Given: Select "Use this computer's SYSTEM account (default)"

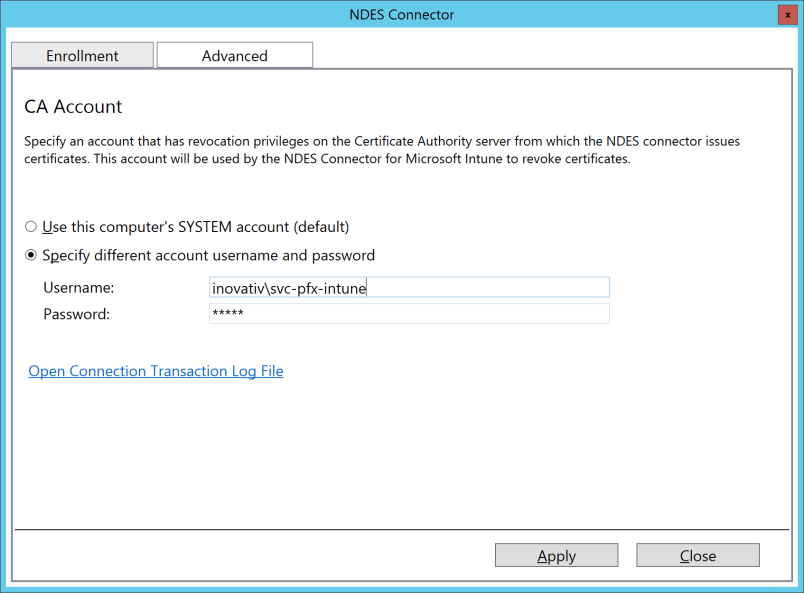Looking at the screenshot, I should point(31,226).
